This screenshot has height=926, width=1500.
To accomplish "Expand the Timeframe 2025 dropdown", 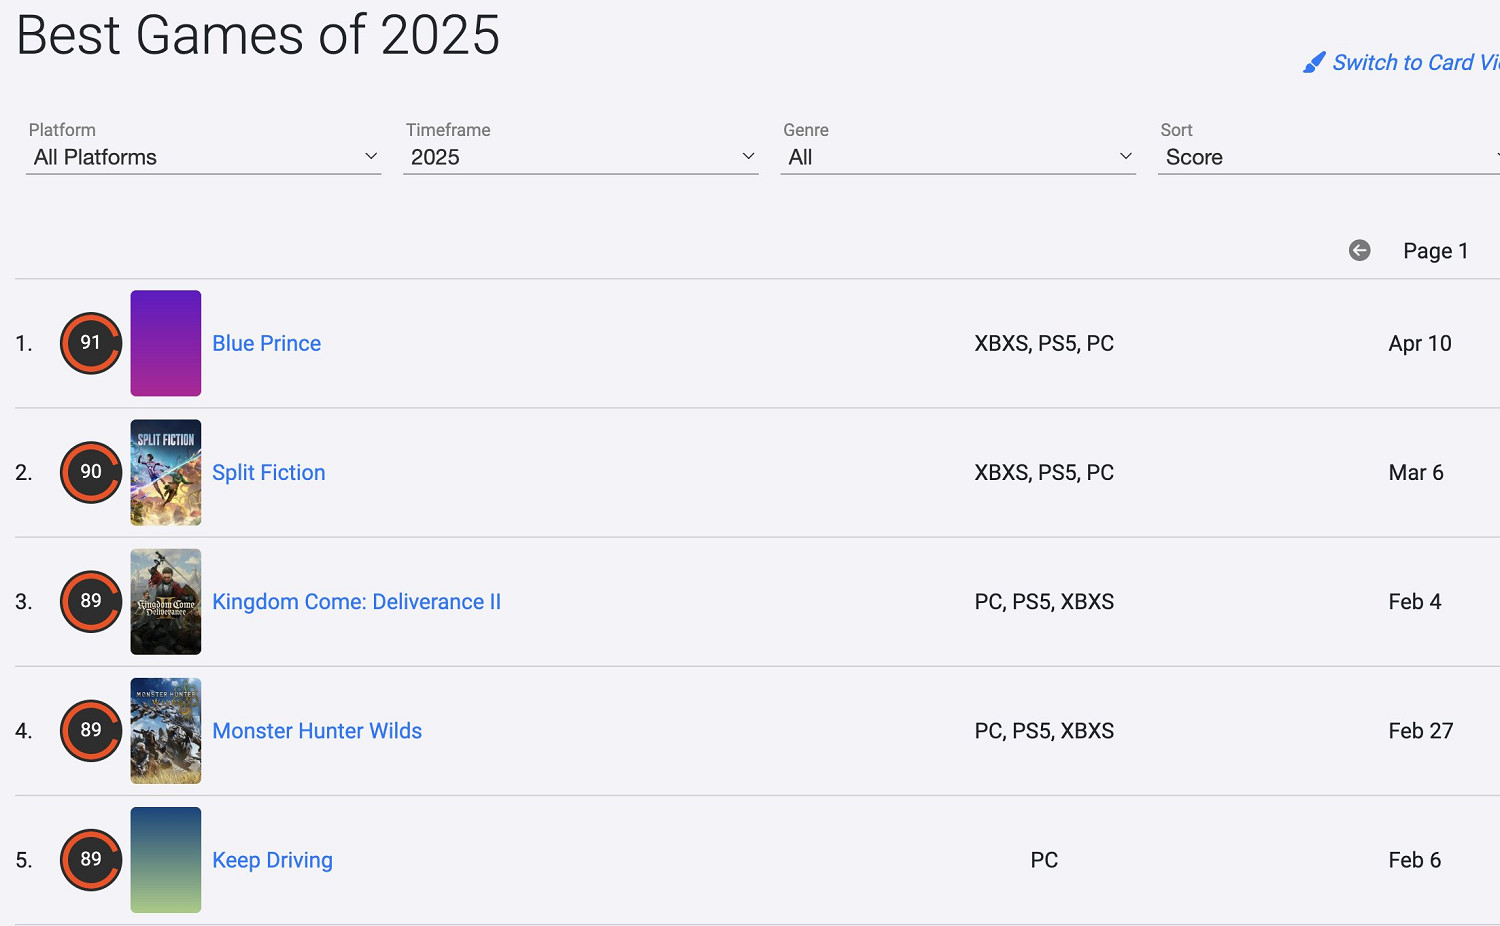I will [580, 157].
